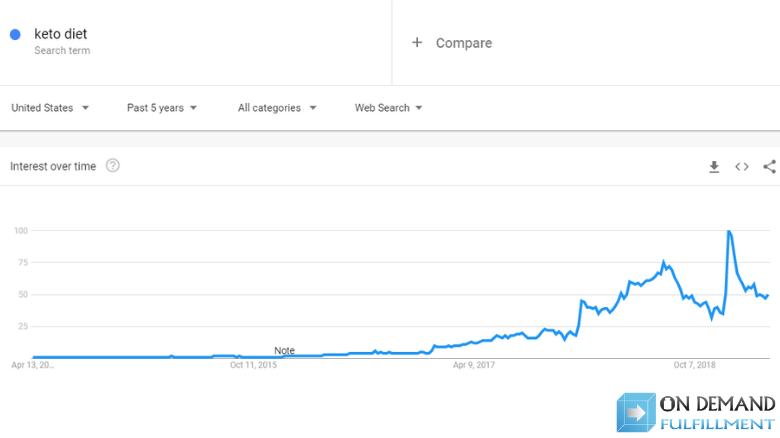Open the Past 5 years dropdown

[x=162, y=108]
